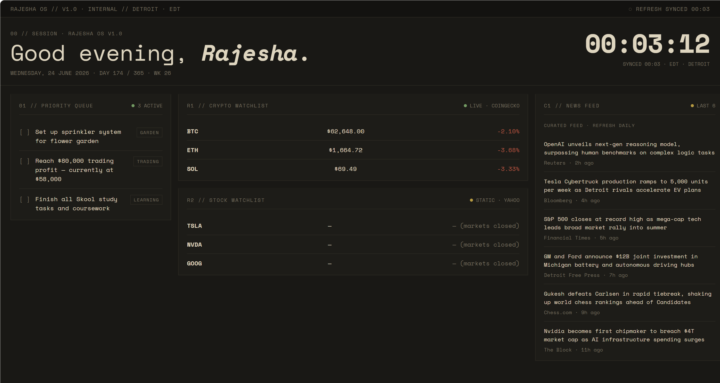
Task: Check off the sprinkler system task
Action: tap(24, 132)
